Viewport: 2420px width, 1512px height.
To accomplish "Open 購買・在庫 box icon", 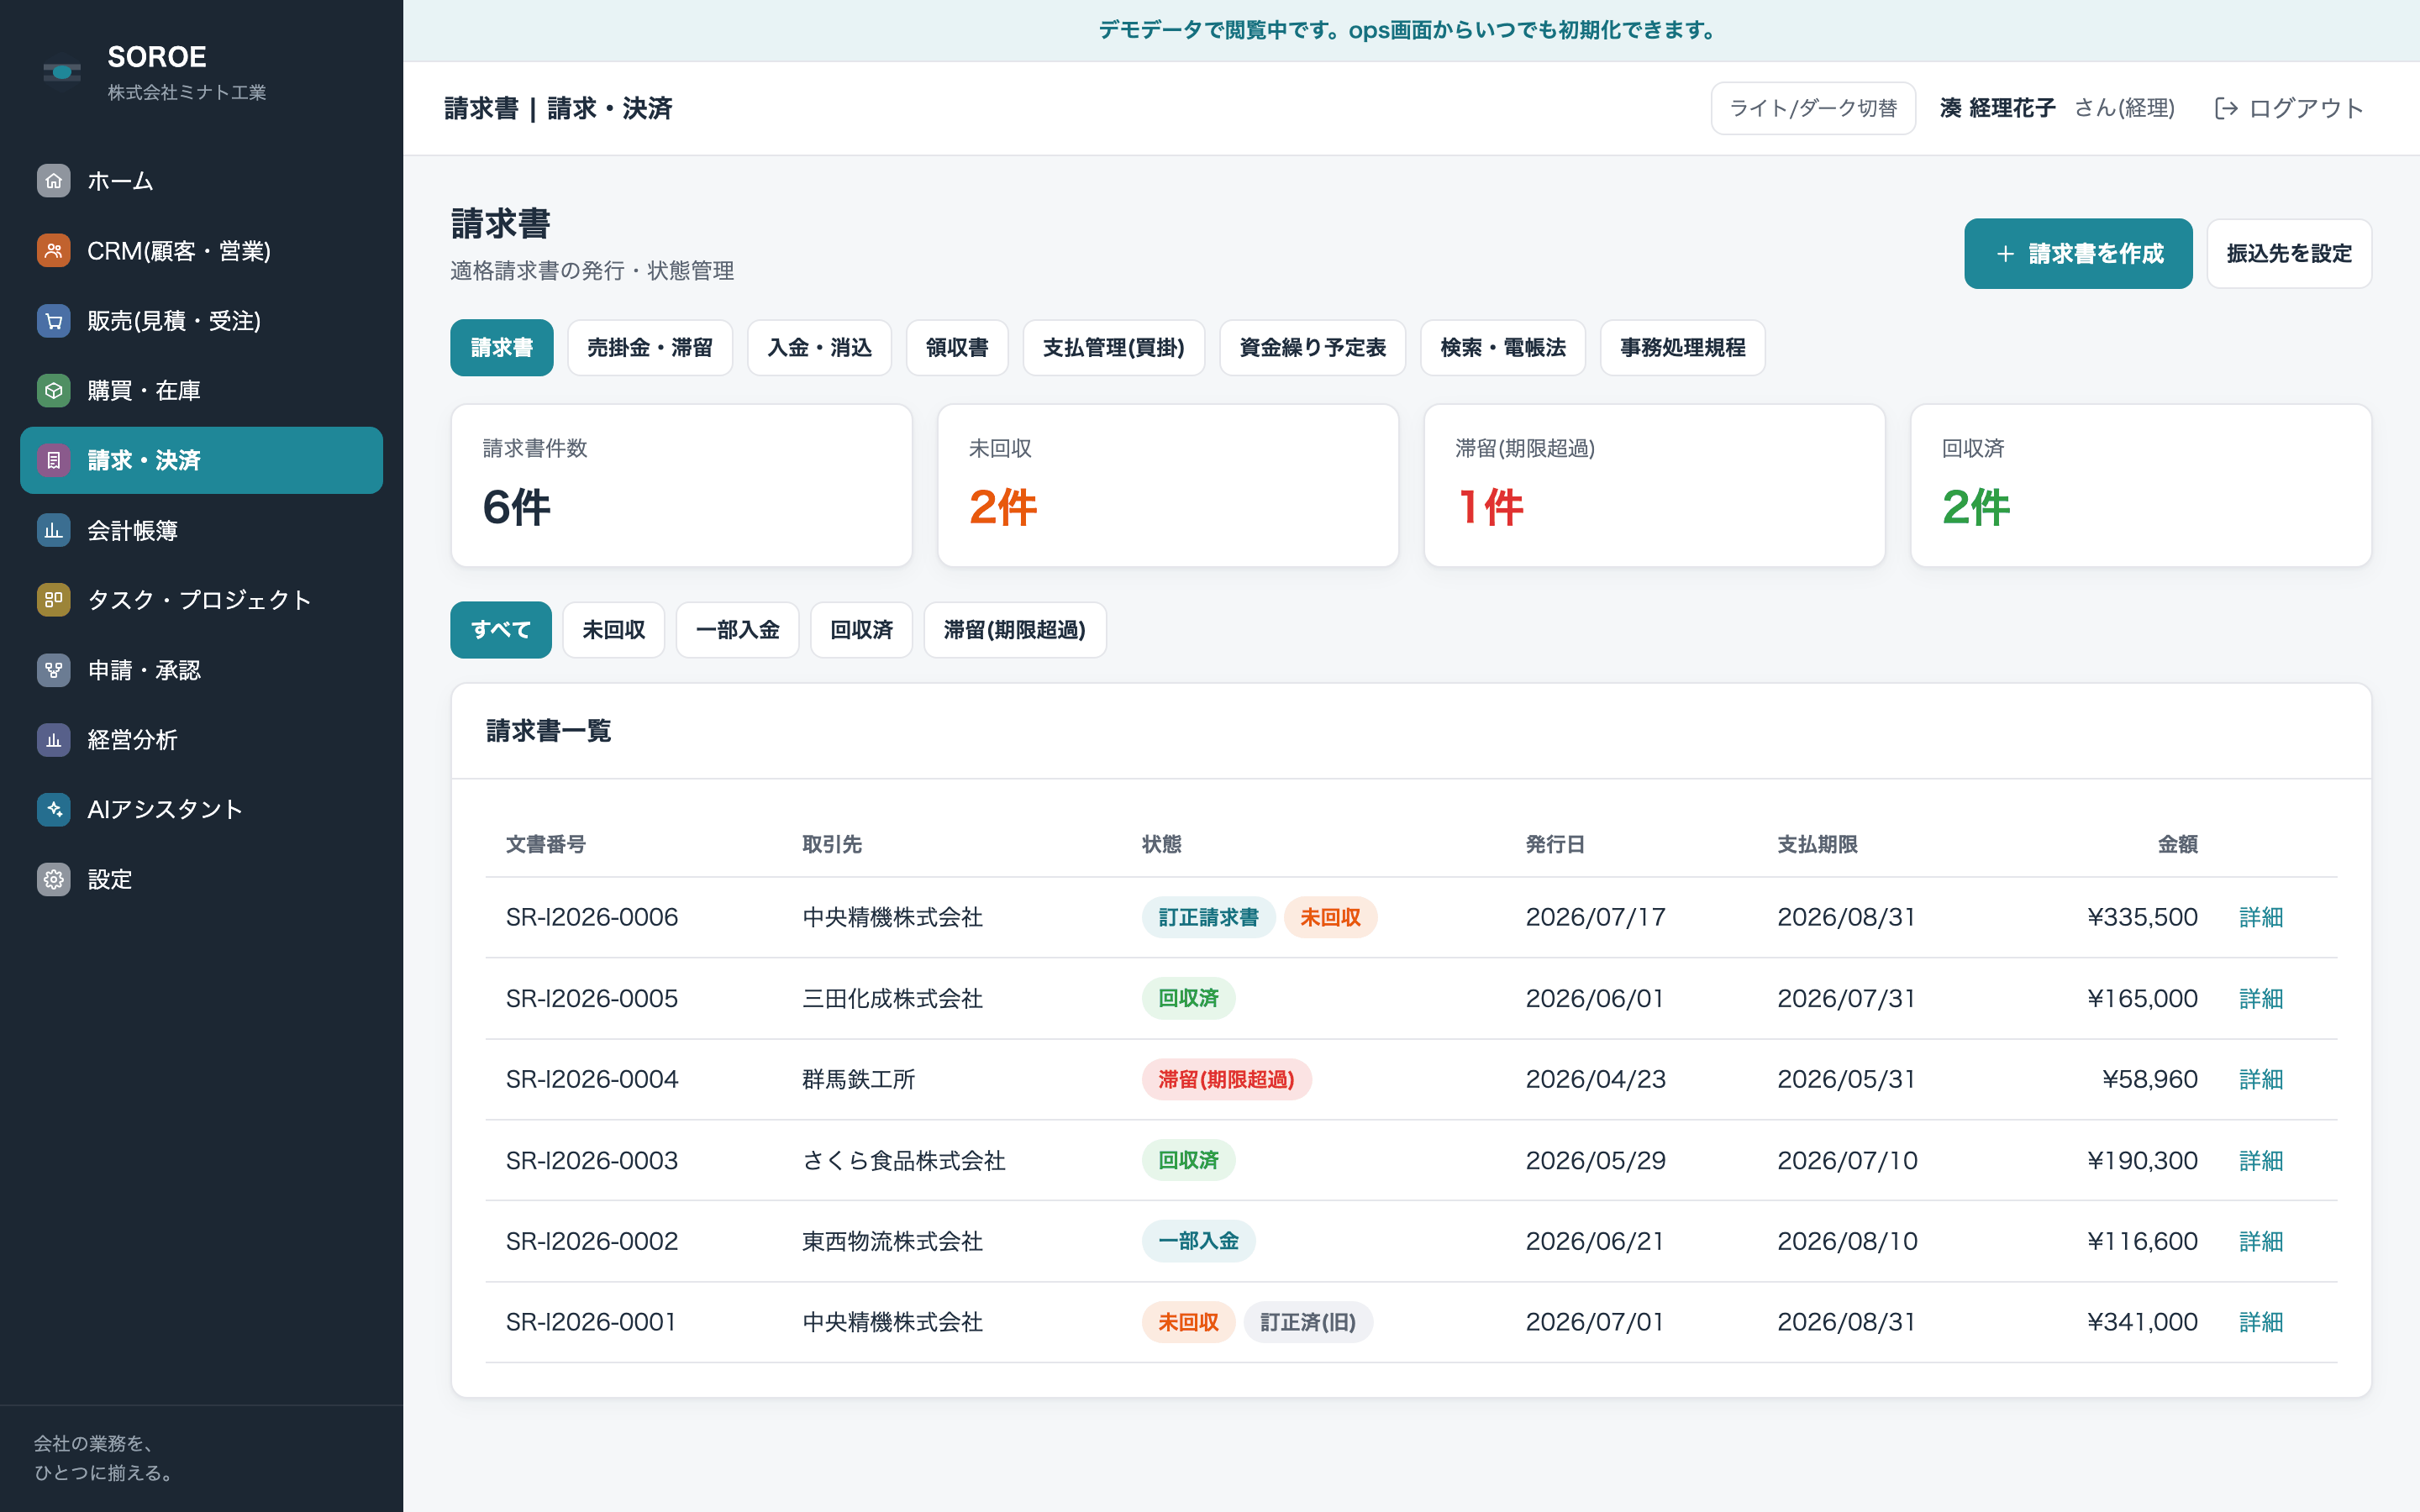I will click(x=53, y=390).
